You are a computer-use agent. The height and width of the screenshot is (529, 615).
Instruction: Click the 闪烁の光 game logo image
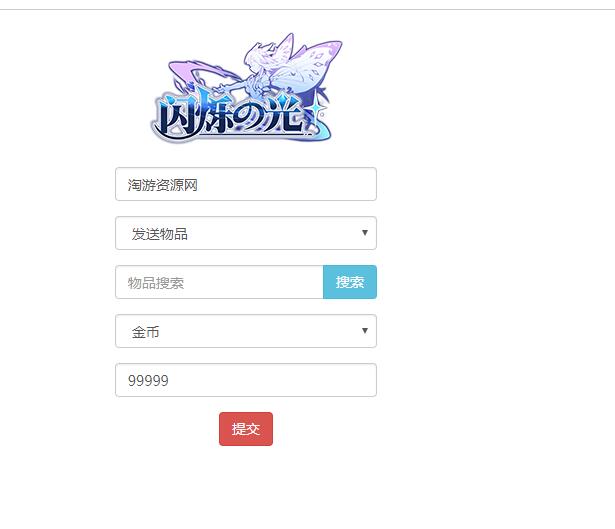(246, 88)
